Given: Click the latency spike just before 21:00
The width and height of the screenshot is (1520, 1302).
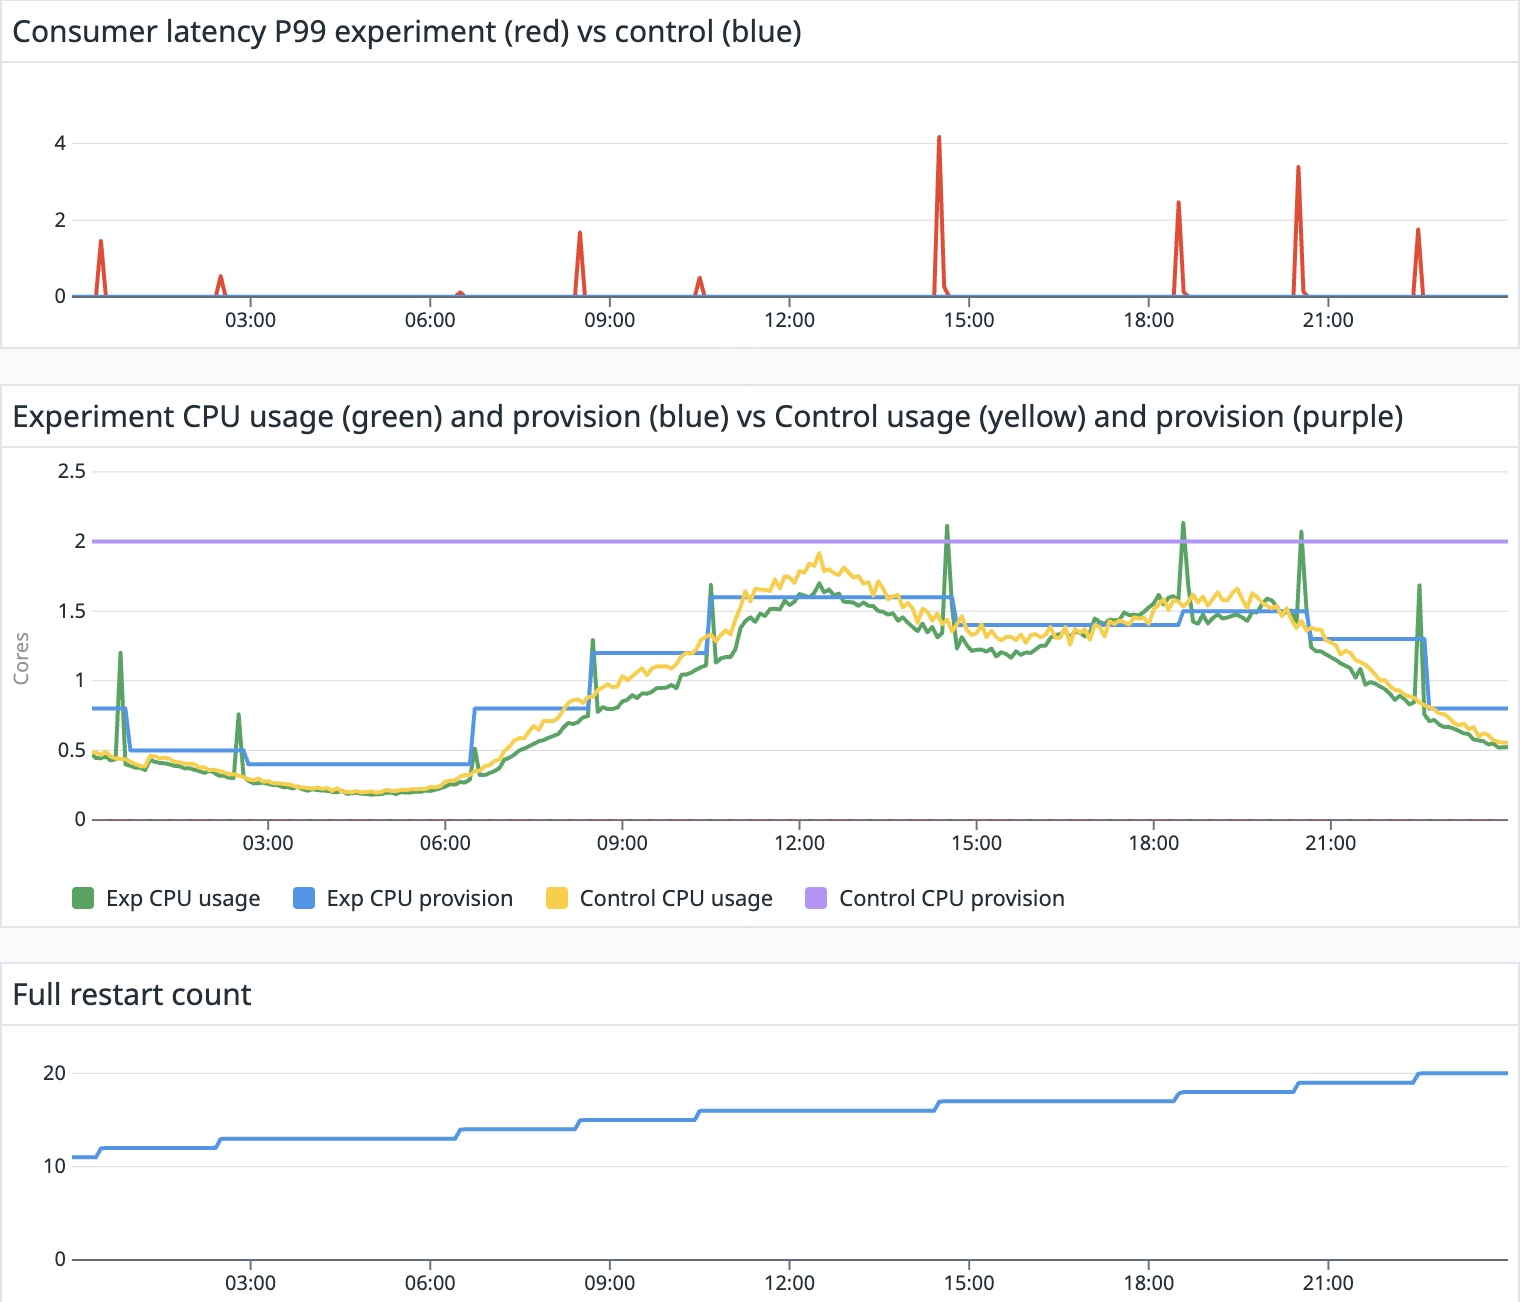Looking at the screenshot, I should 1298,170.
